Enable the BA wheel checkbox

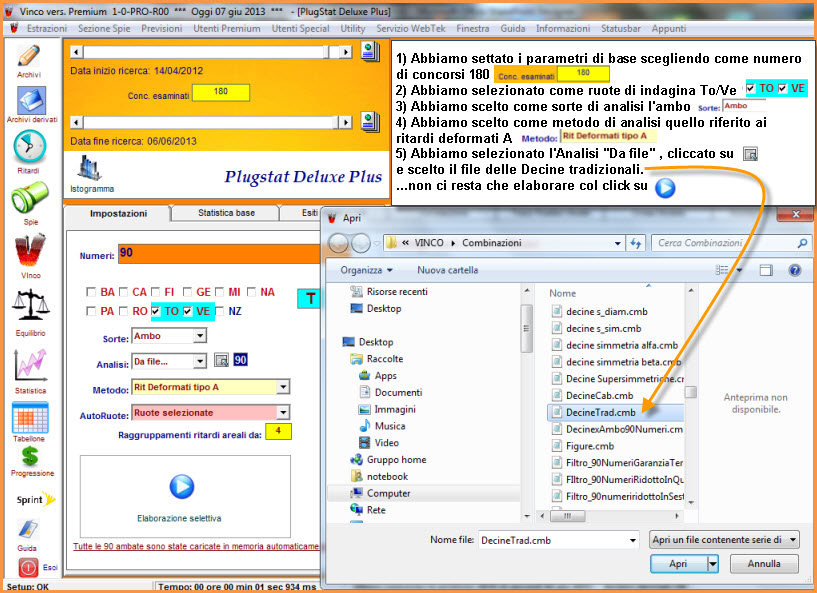click(x=91, y=292)
